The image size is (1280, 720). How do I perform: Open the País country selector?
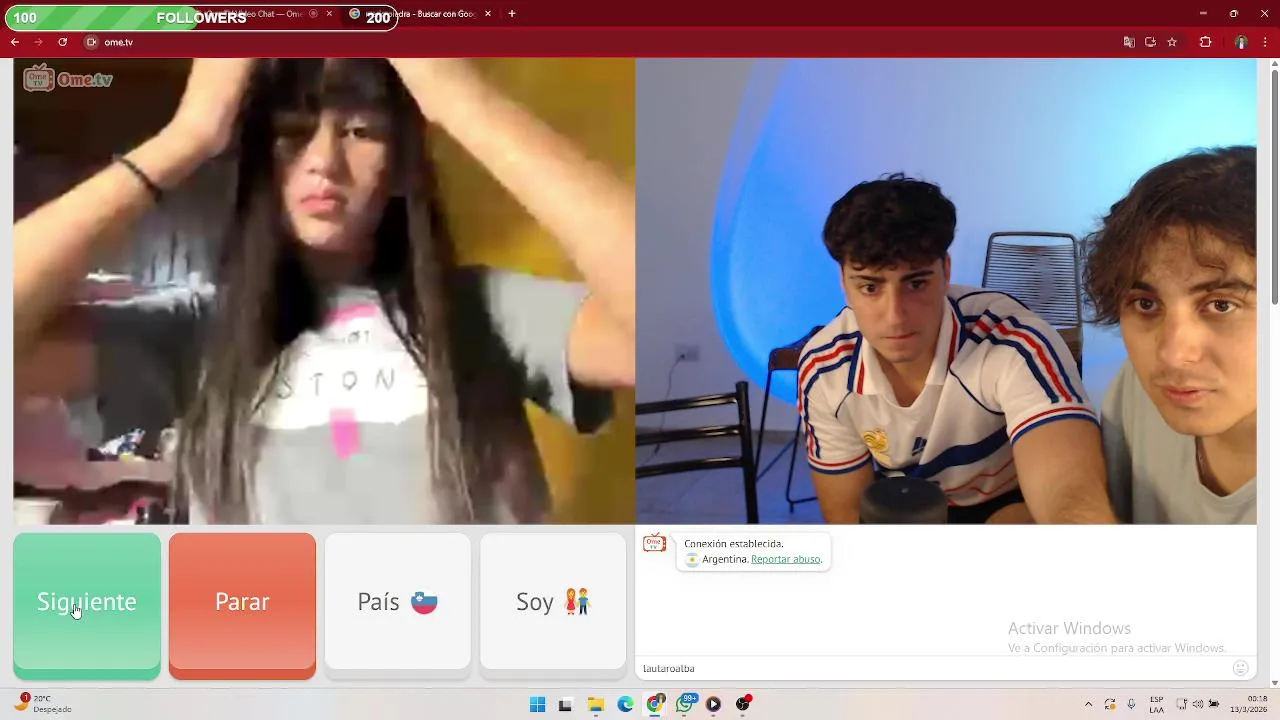[397, 602]
